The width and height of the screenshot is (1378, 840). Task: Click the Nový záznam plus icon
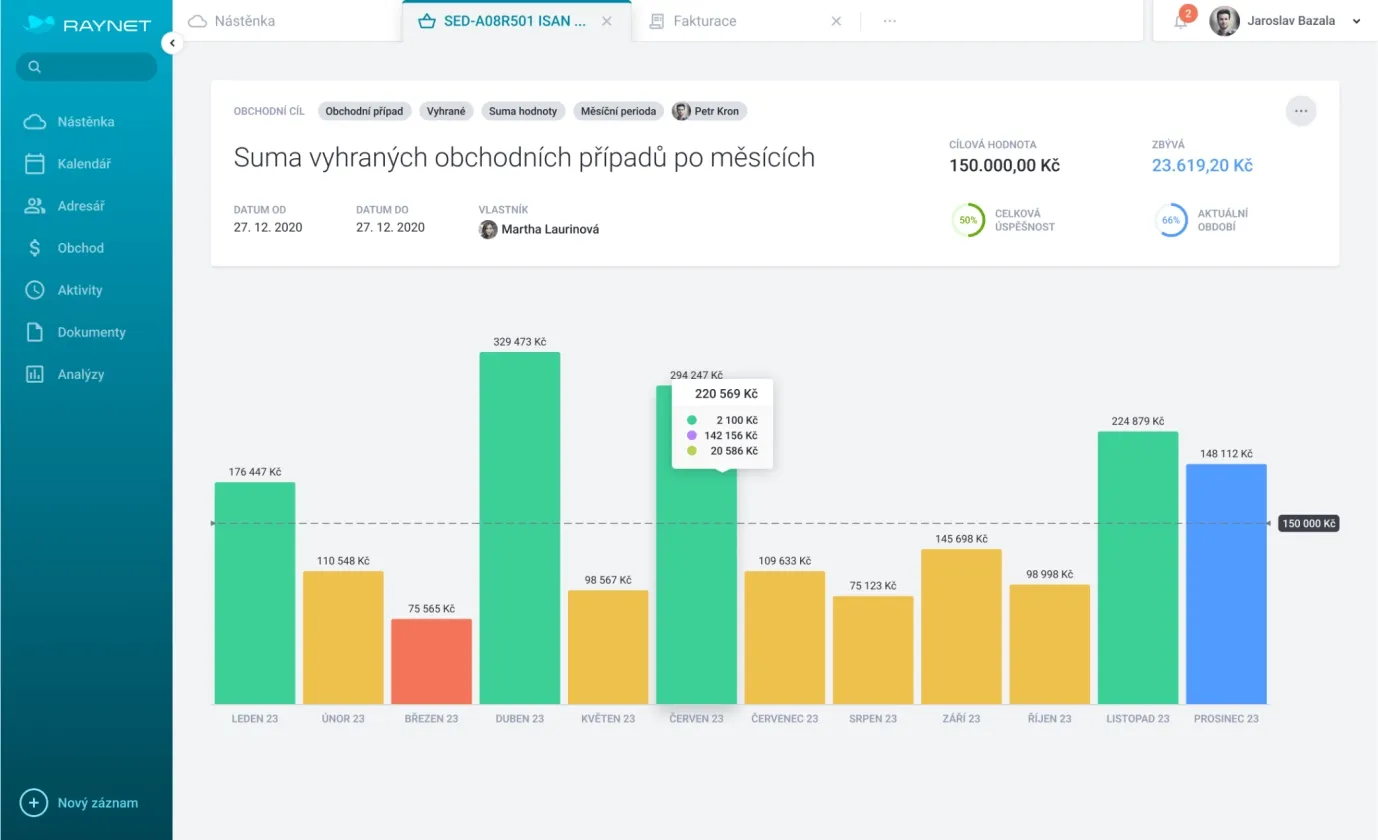pyautogui.click(x=34, y=803)
